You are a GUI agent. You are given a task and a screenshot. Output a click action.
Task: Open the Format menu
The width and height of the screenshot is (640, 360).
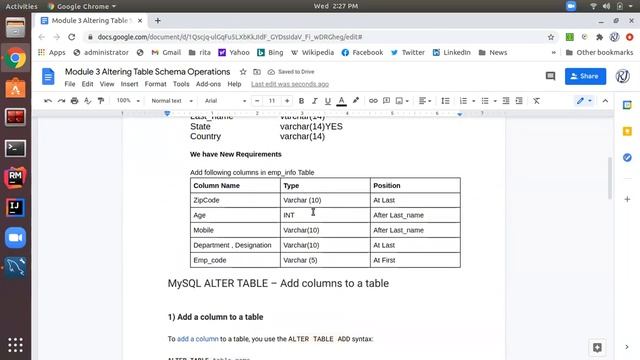(156, 84)
